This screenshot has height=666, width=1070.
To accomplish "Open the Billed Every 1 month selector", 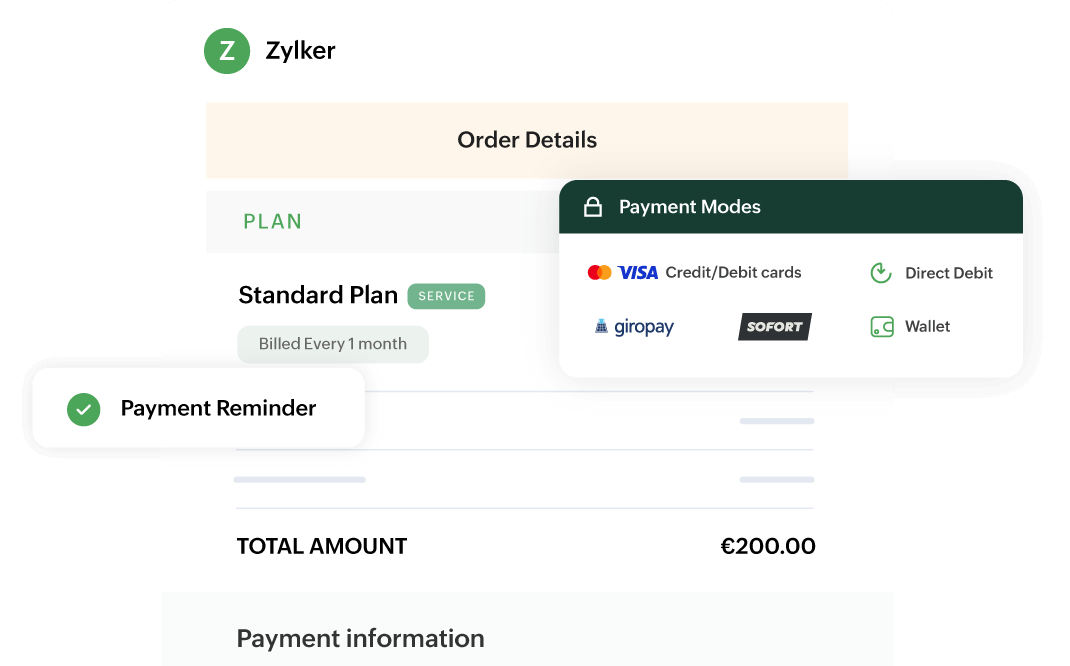I will (332, 343).
